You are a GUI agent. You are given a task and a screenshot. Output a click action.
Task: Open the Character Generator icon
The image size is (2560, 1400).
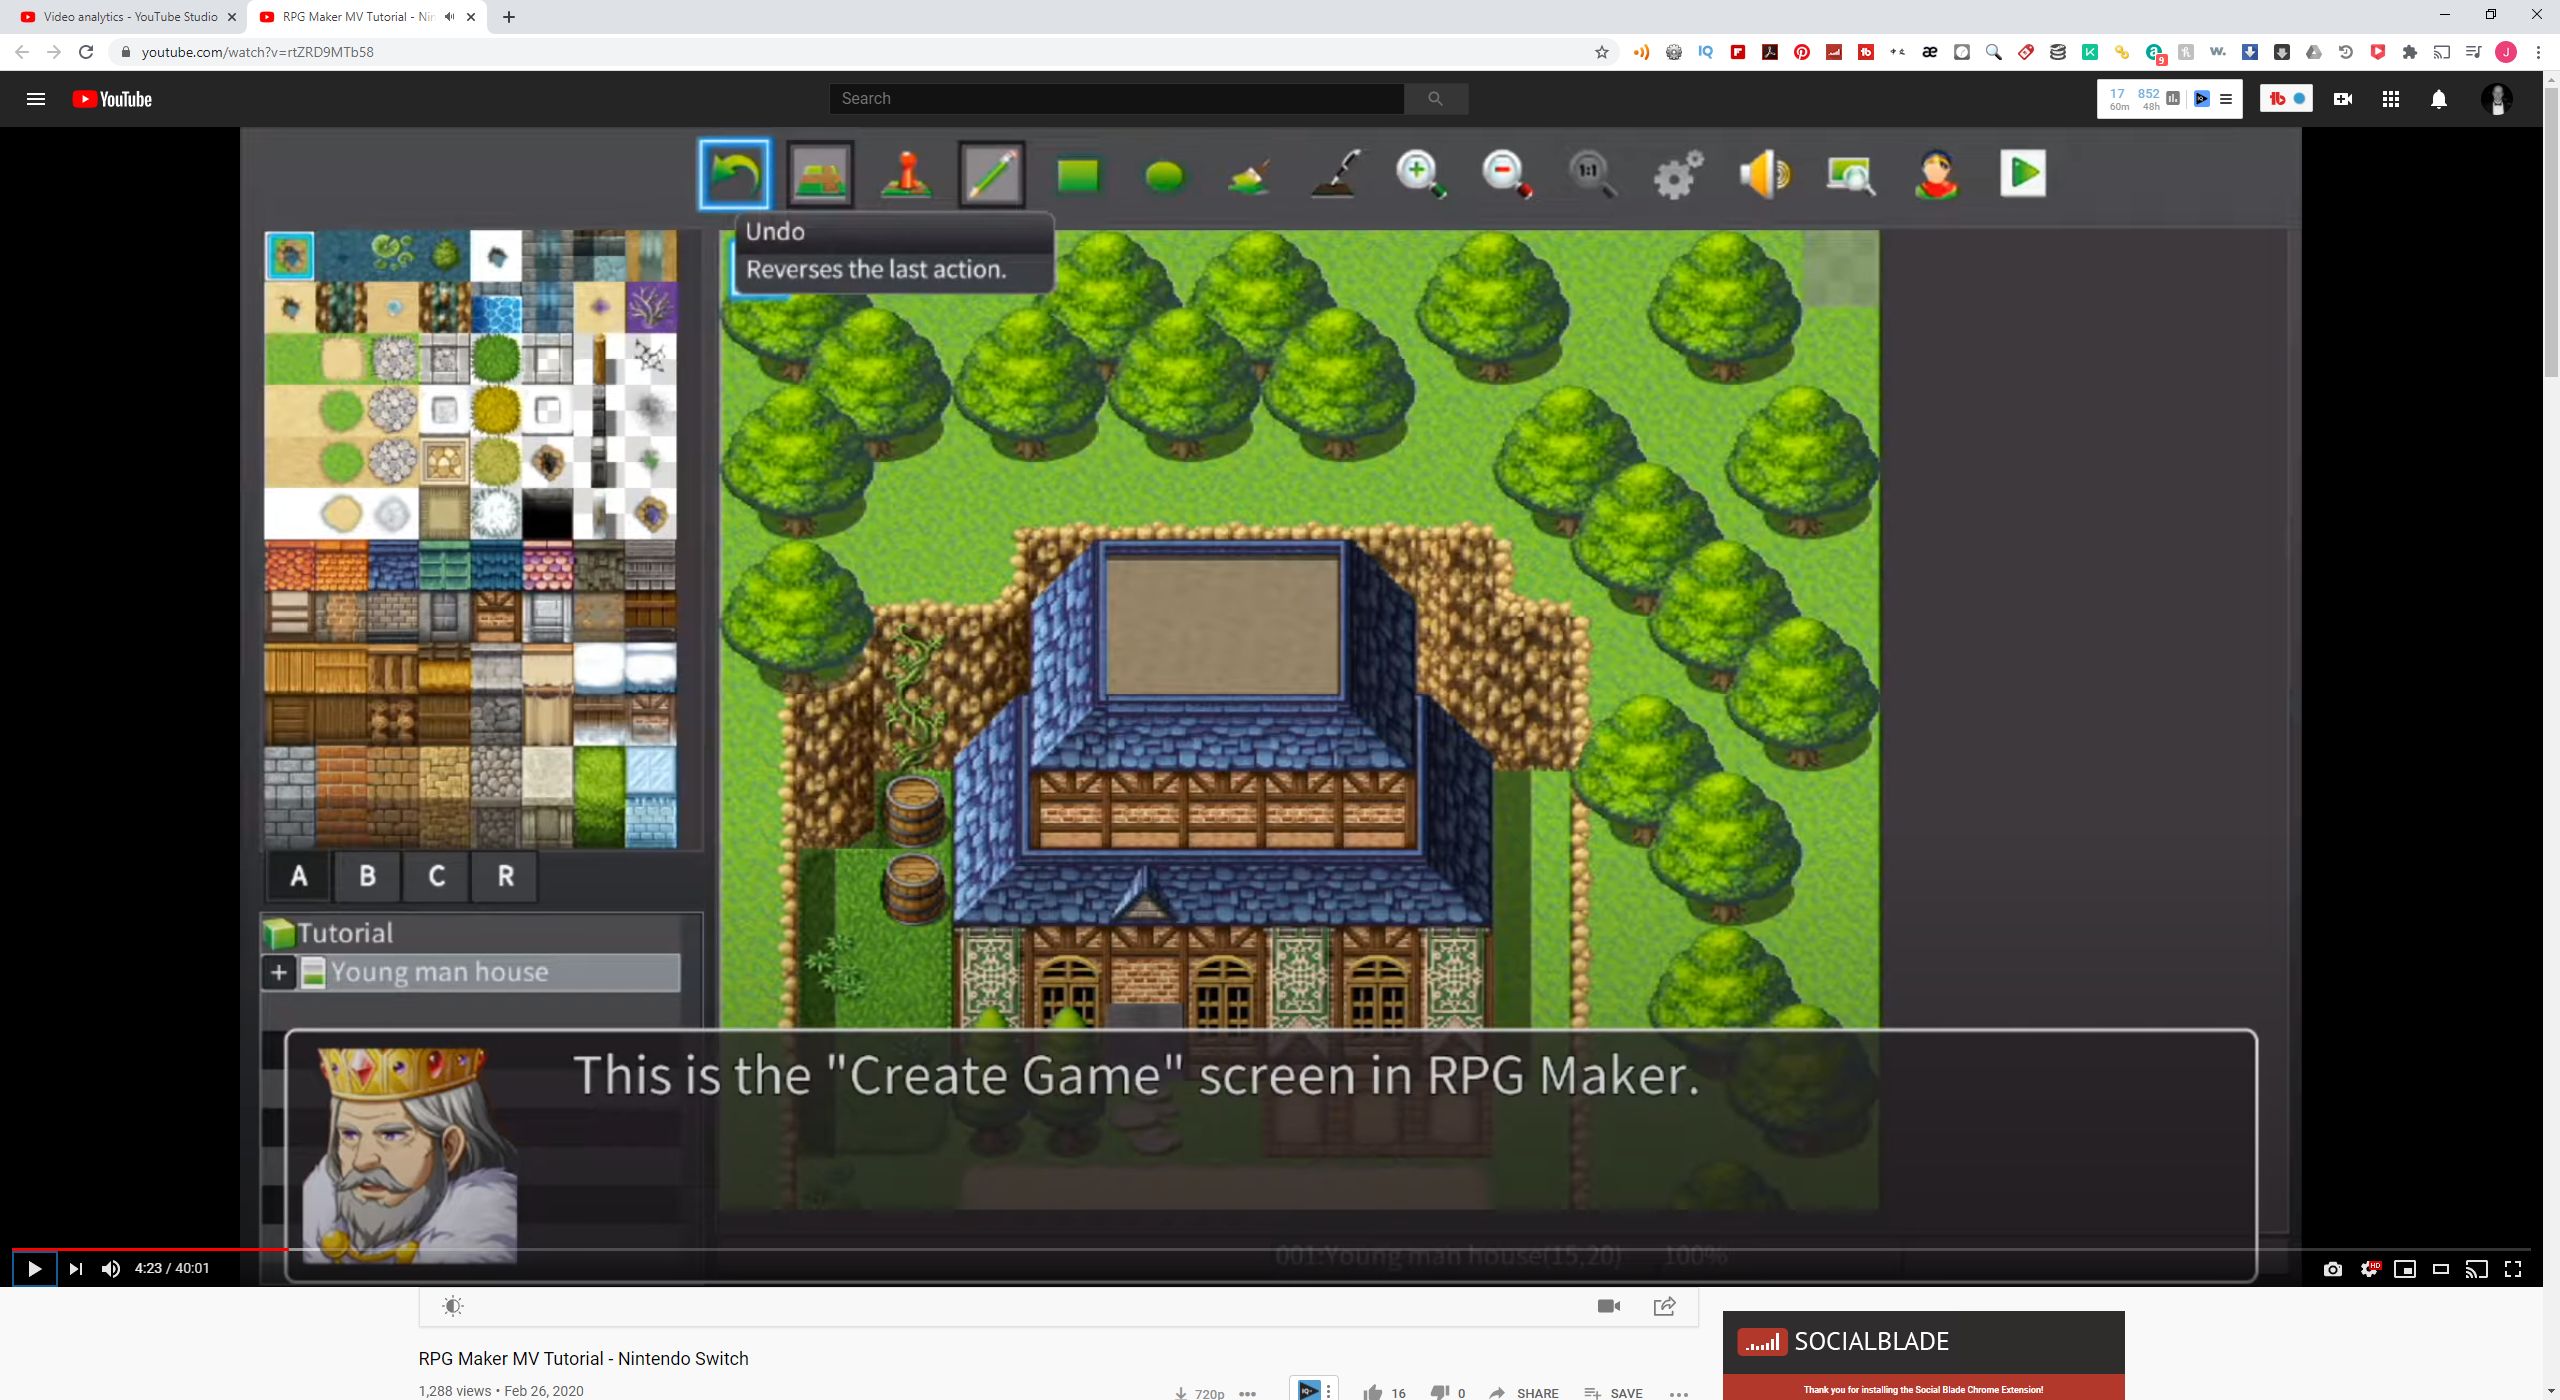(x=1937, y=174)
